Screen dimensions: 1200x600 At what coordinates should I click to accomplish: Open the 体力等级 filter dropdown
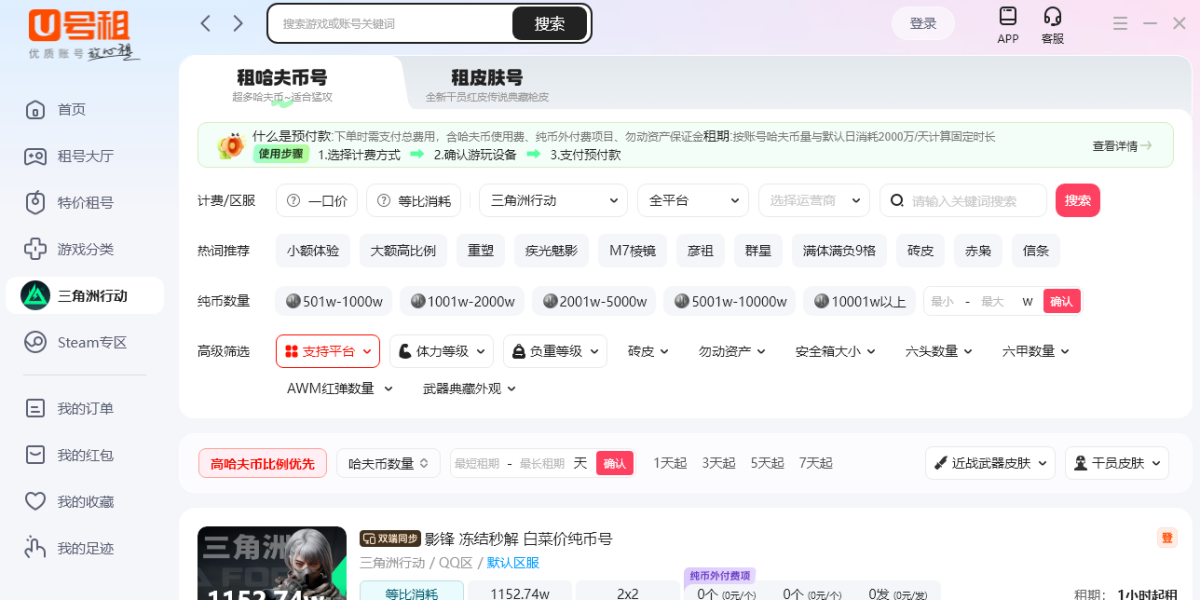441,351
